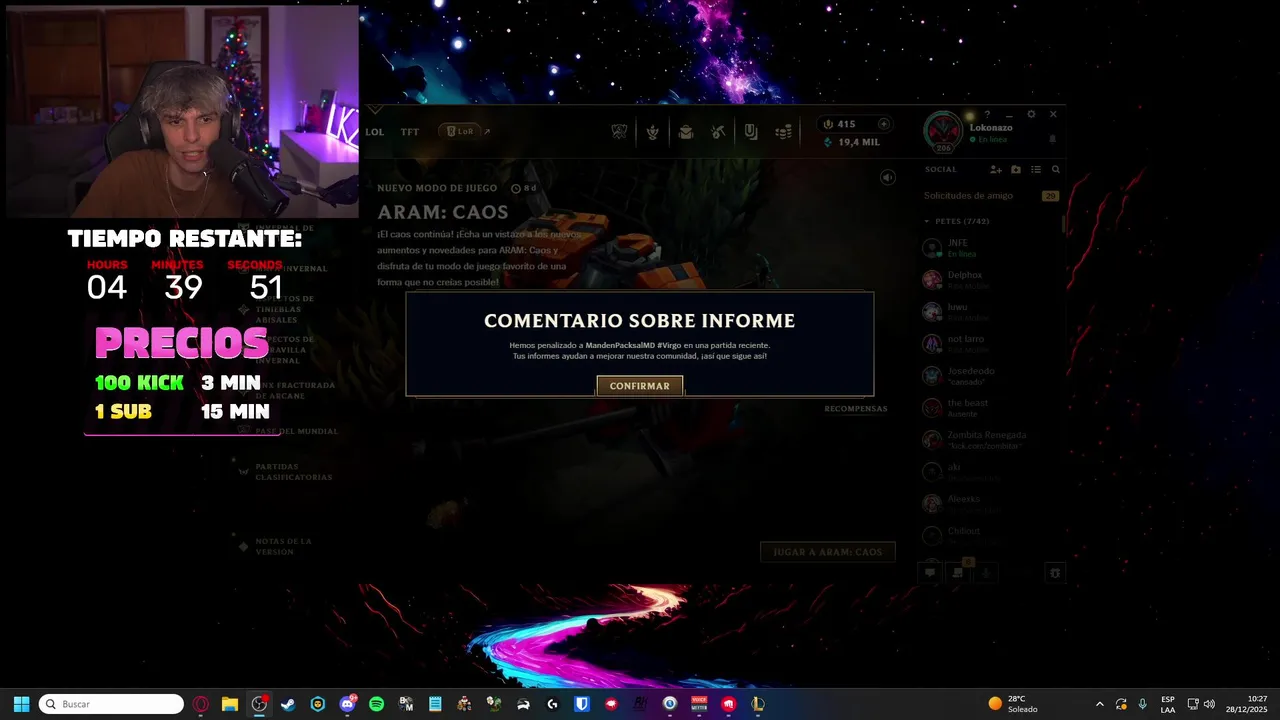Add a friend in Social panel
The height and width of the screenshot is (720, 1280).
click(996, 170)
